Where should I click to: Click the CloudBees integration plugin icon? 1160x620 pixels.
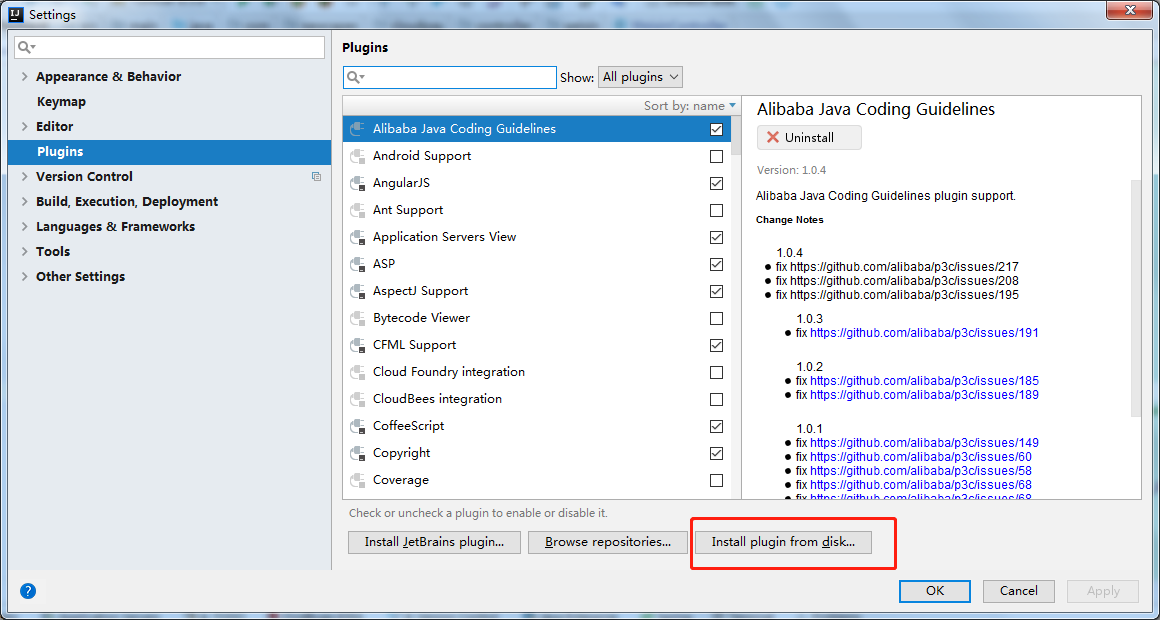click(358, 400)
